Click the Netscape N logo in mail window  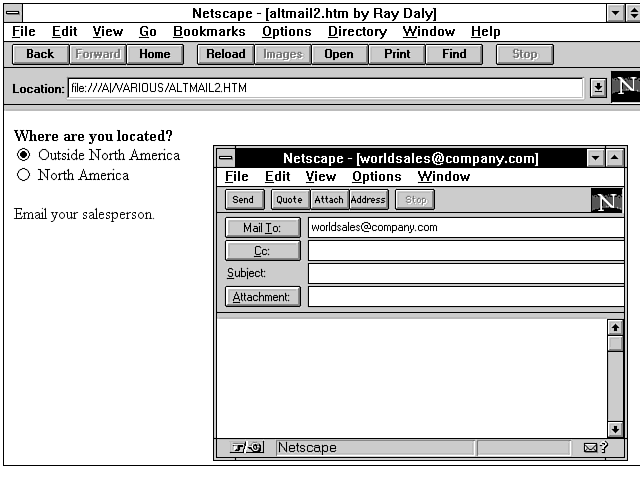pos(607,200)
